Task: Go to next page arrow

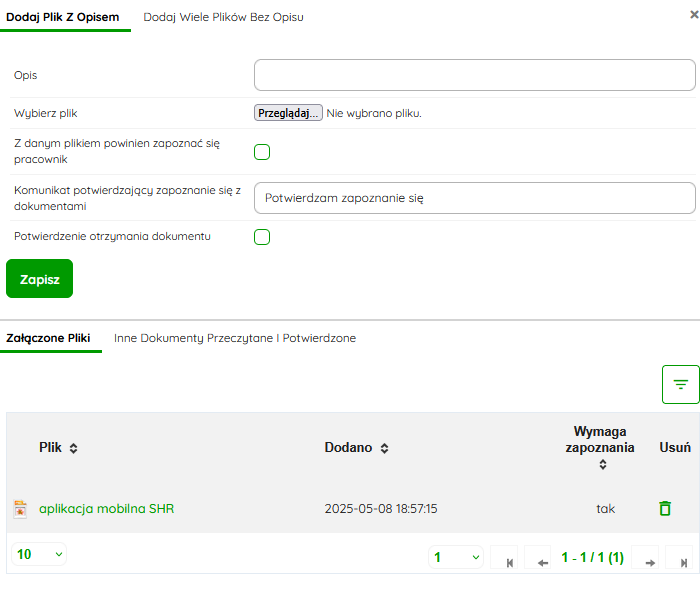Action: tap(649, 558)
